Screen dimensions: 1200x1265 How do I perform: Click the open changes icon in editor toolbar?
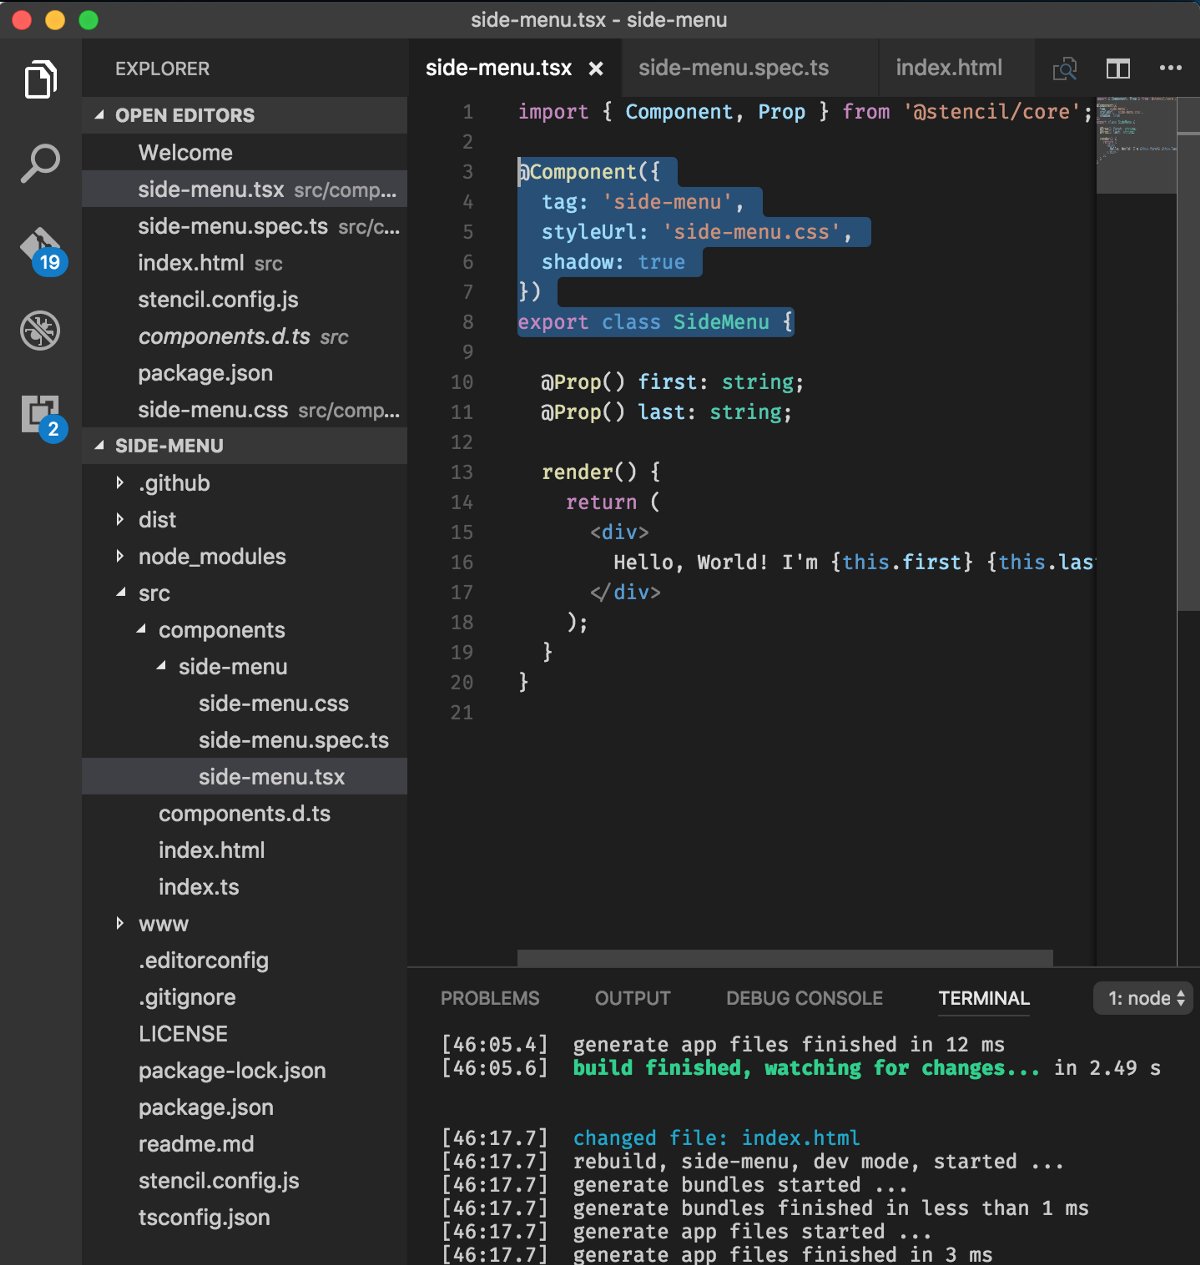(x=1065, y=68)
